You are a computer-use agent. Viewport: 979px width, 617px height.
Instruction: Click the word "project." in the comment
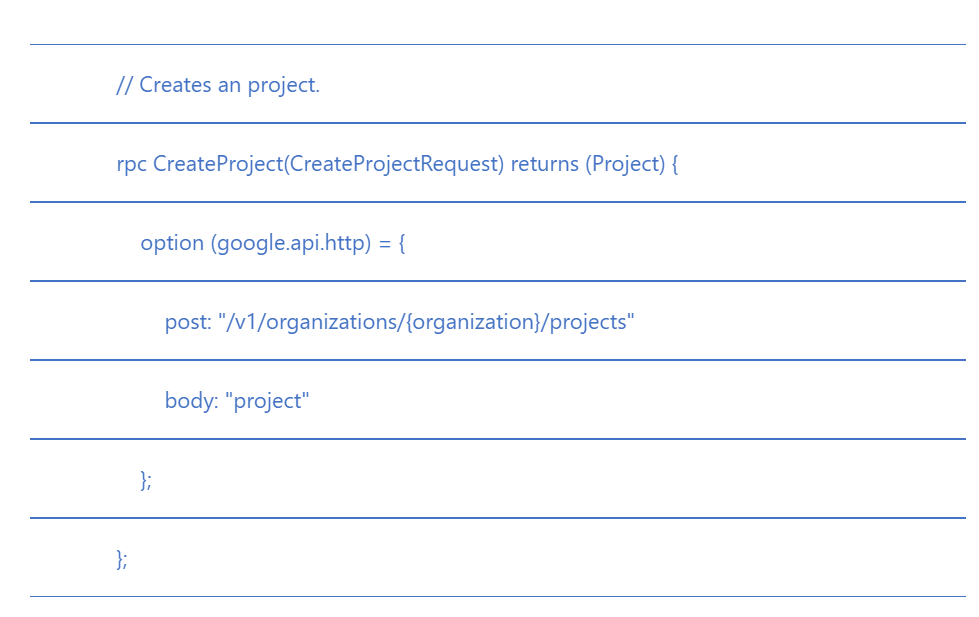284,85
